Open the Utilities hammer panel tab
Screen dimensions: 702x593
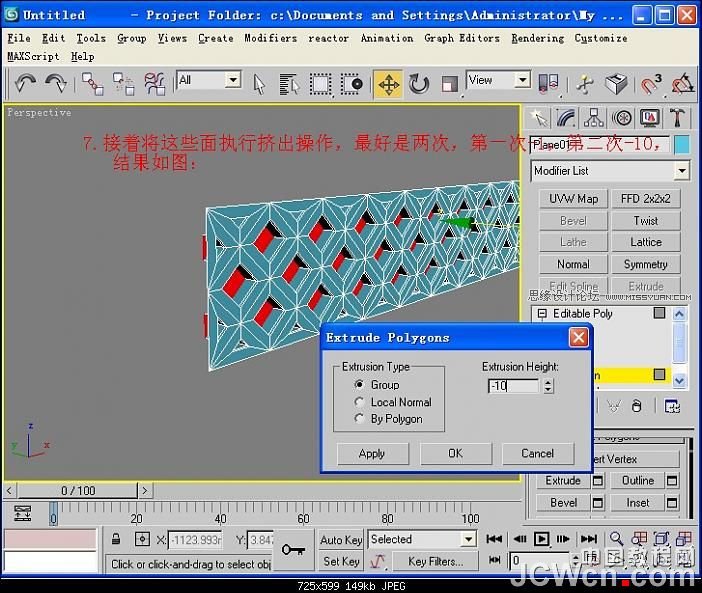click(677, 118)
